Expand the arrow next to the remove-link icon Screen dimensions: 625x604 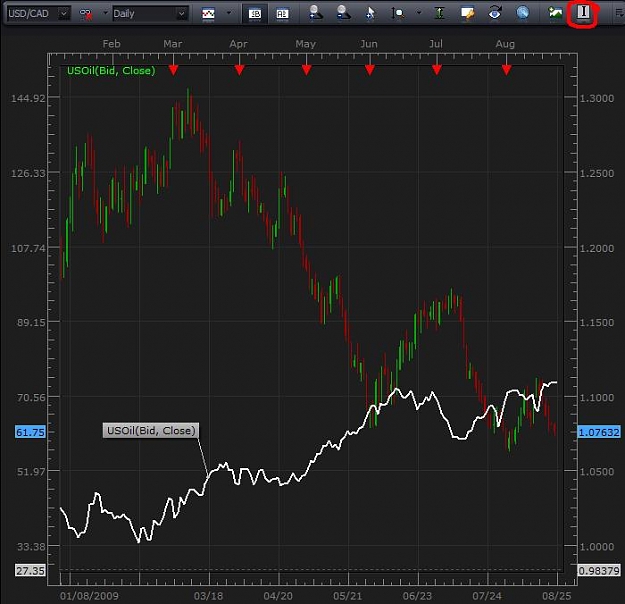(x=106, y=13)
